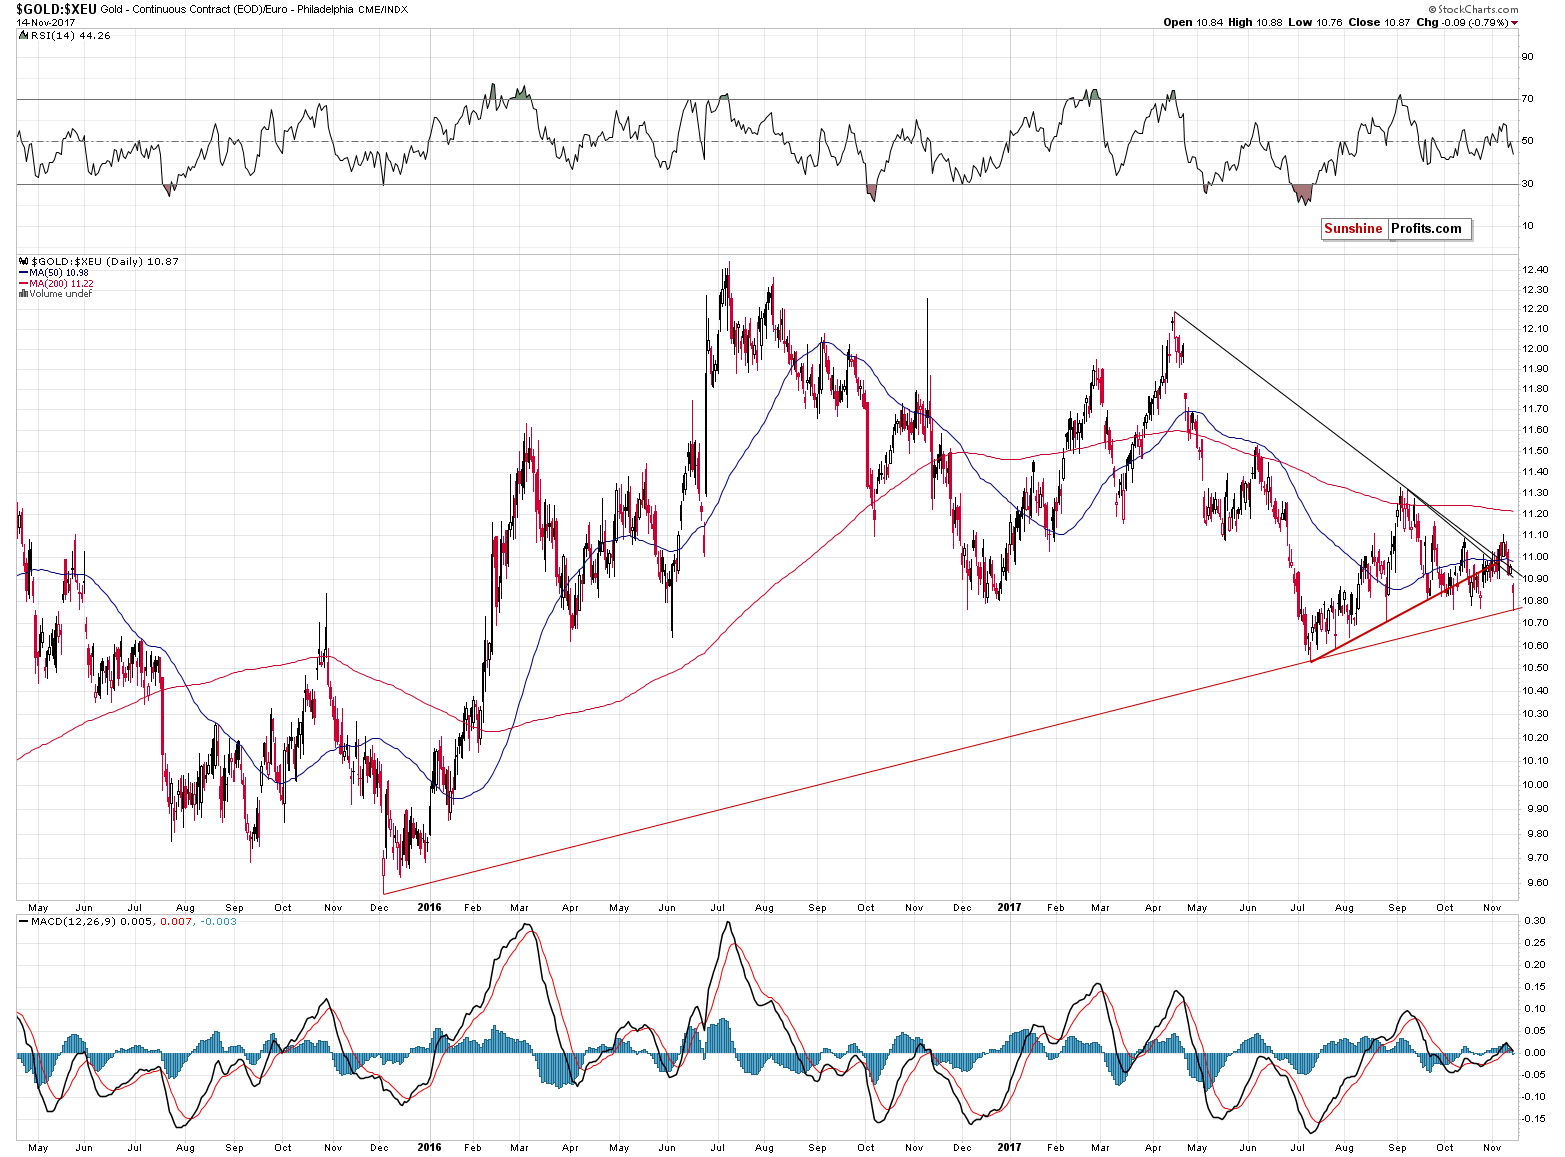1565x1157 pixels.
Task: Click the RSI indicator icon beside RSI(14)
Action: click(22, 35)
